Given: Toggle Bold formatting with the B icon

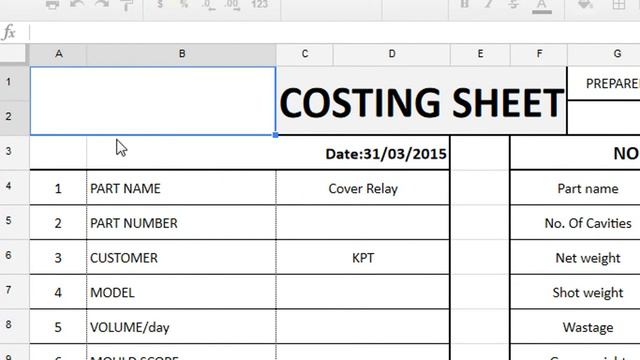Looking at the screenshot, I should click(464, 4).
